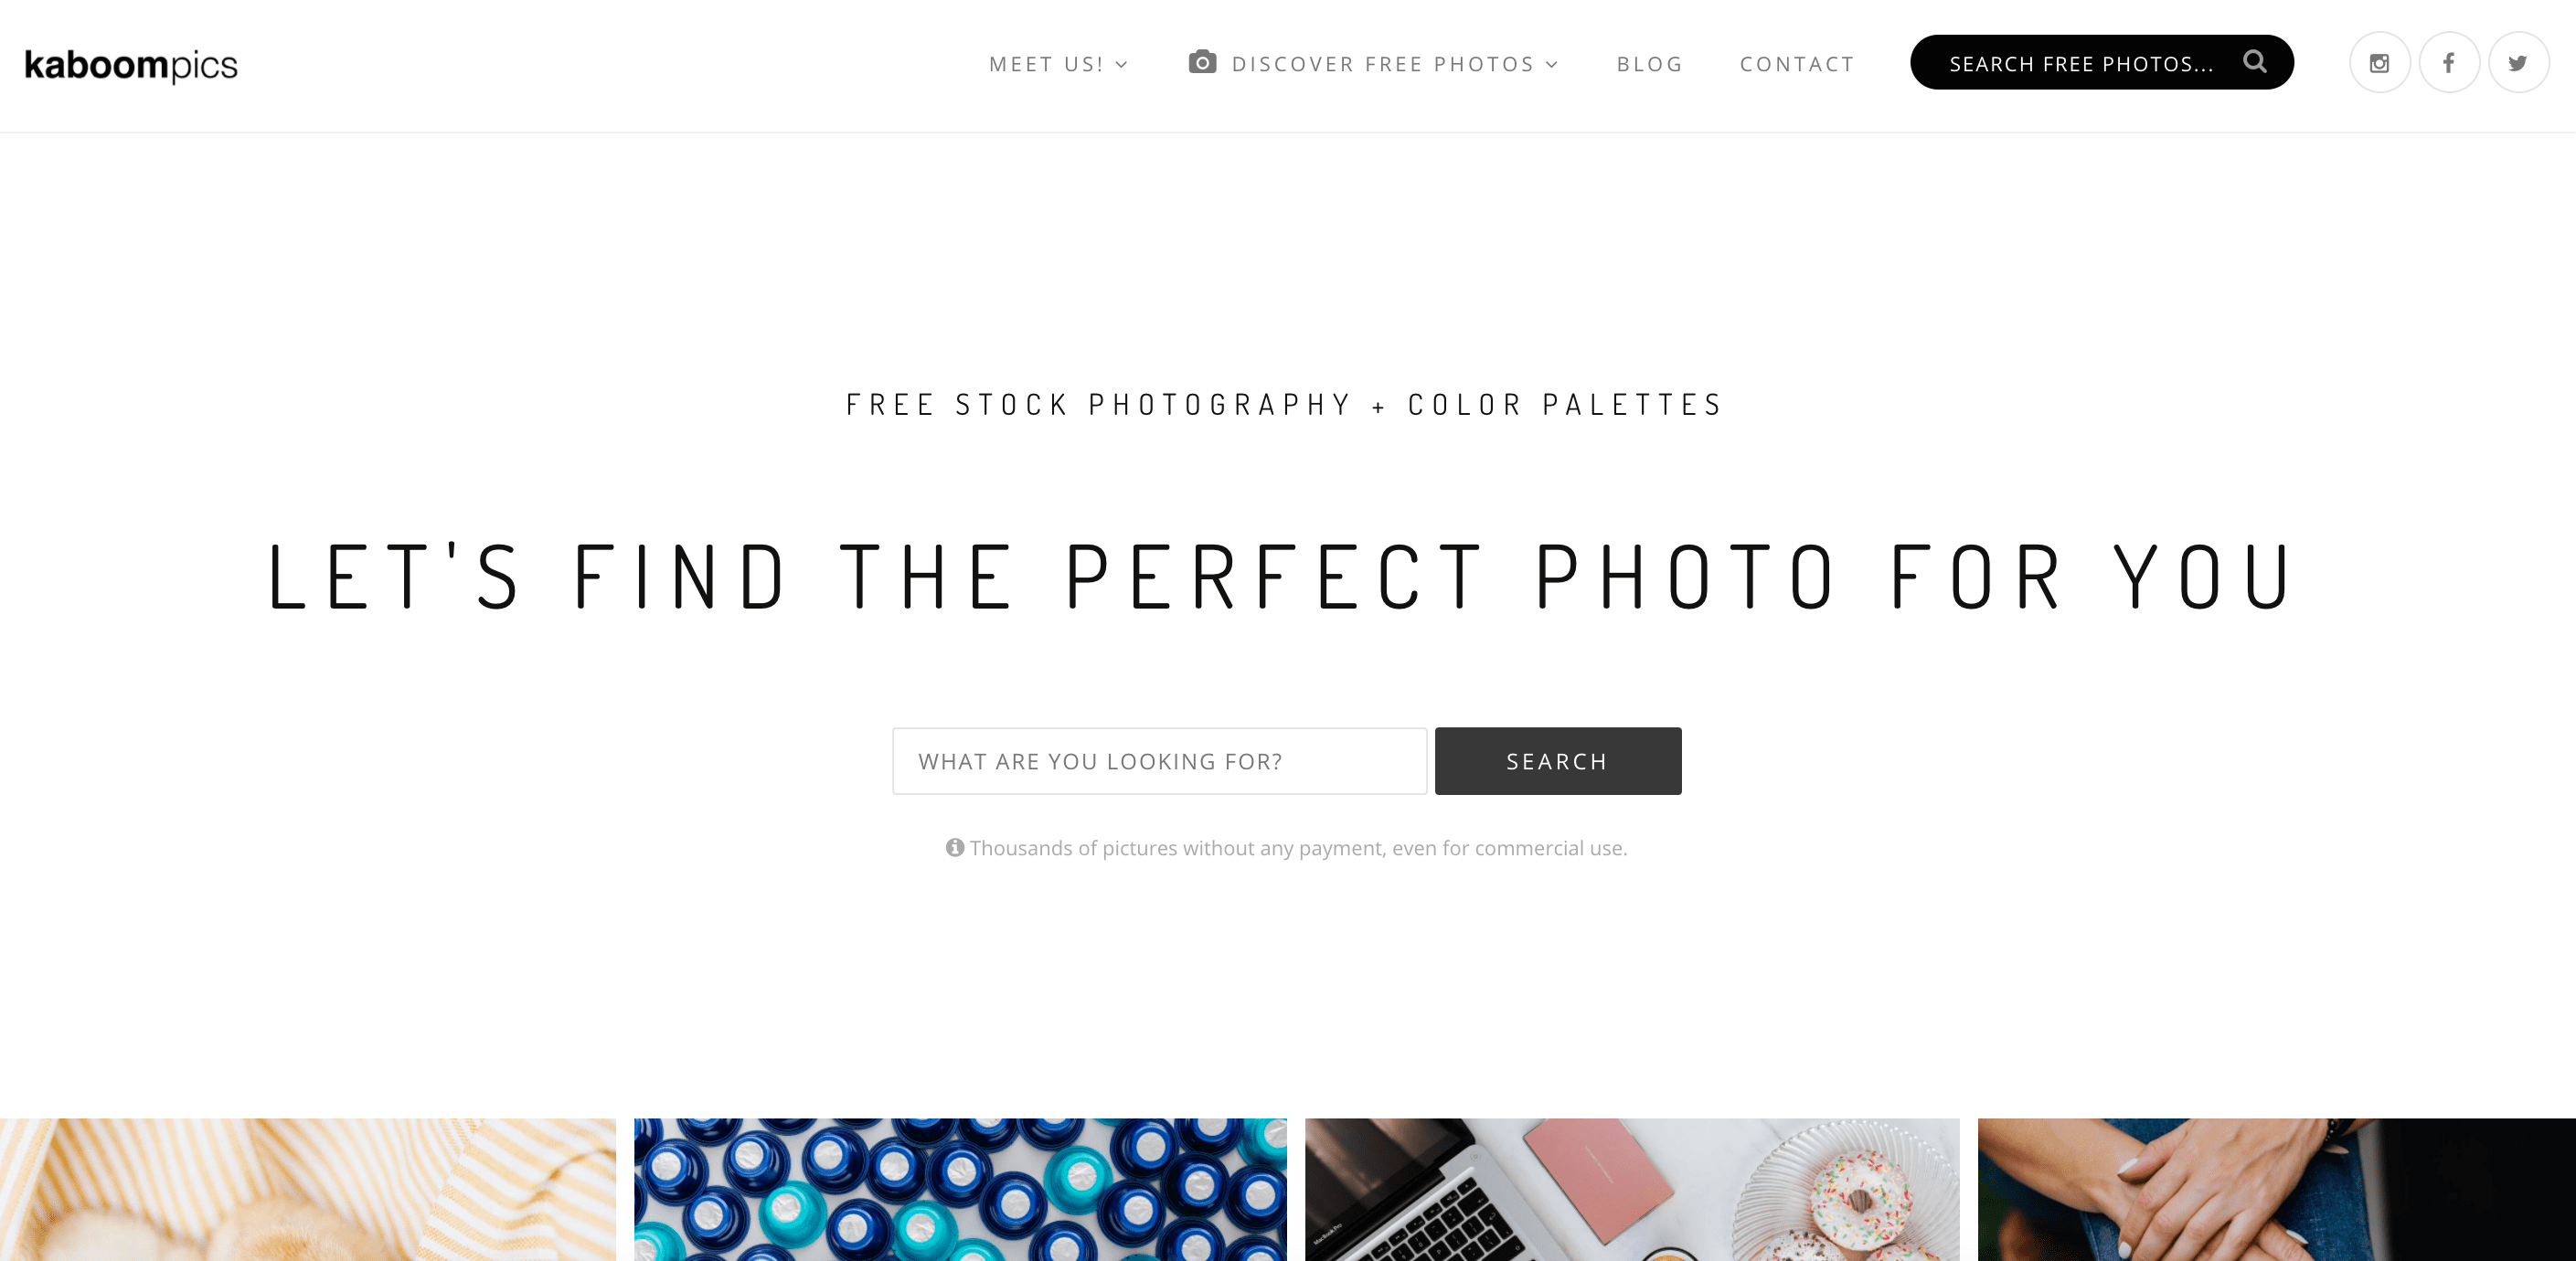The height and width of the screenshot is (1261, 2576).
Task: Open the striped yellow fabric photo
Action: [308, 1189]
